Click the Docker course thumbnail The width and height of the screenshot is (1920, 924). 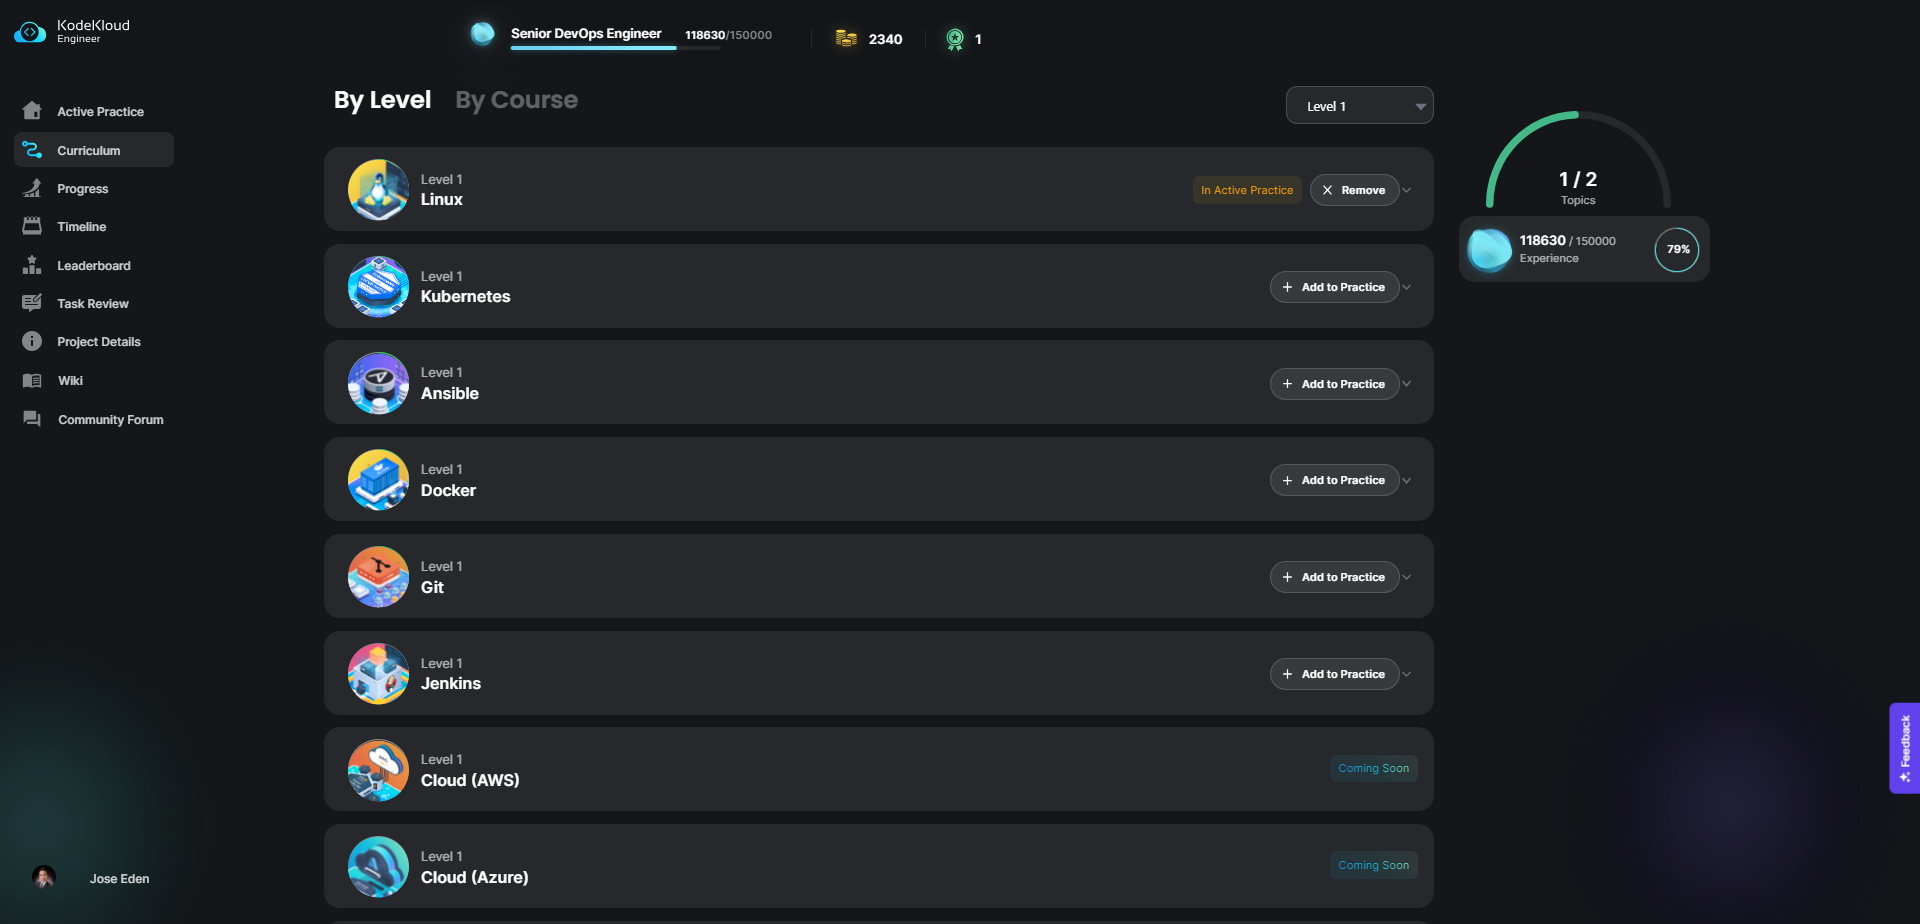378,480
